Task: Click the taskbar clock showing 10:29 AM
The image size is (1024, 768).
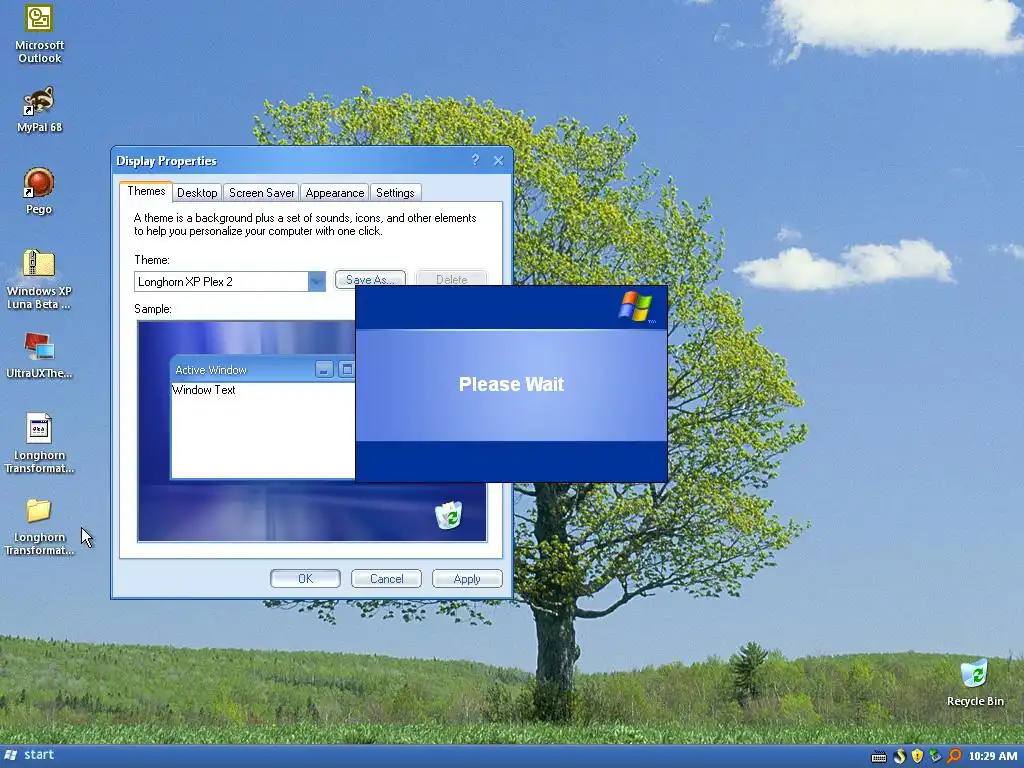Action: (x=993, y=756)
